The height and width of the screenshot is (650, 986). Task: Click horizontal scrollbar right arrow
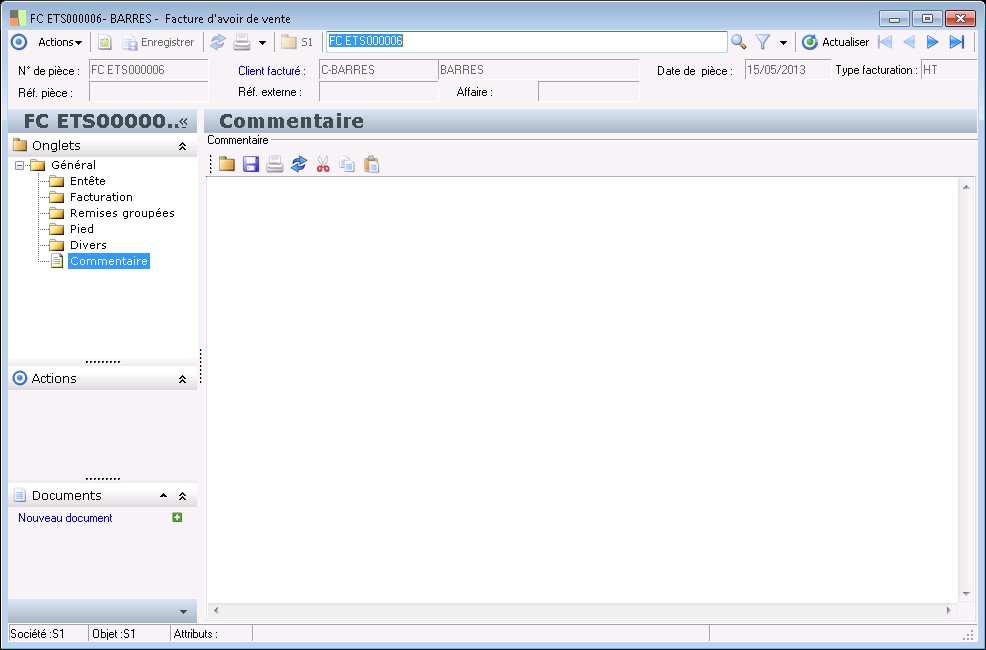pos(949,610)
